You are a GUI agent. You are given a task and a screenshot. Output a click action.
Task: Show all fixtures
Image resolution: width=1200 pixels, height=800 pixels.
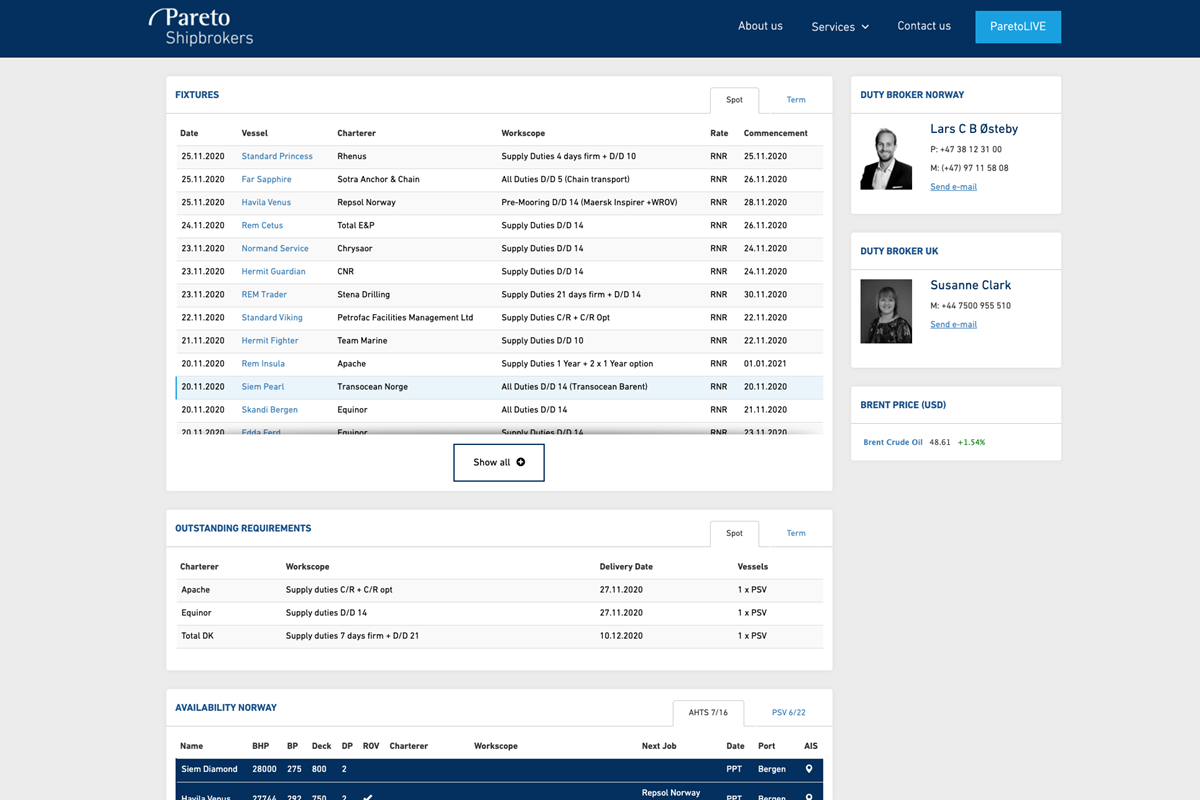(x=499, y=462)
